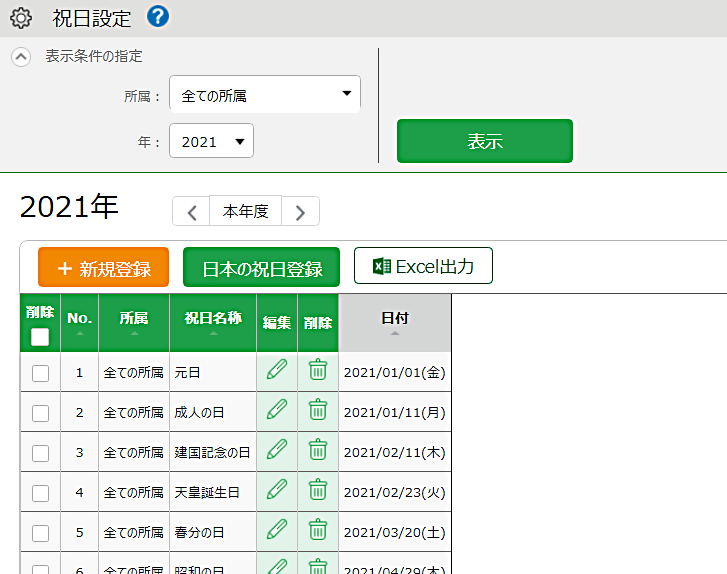727x574 pixels.
Task: Sort the table by 祝日名称 column header
Action: pos(213,323)
